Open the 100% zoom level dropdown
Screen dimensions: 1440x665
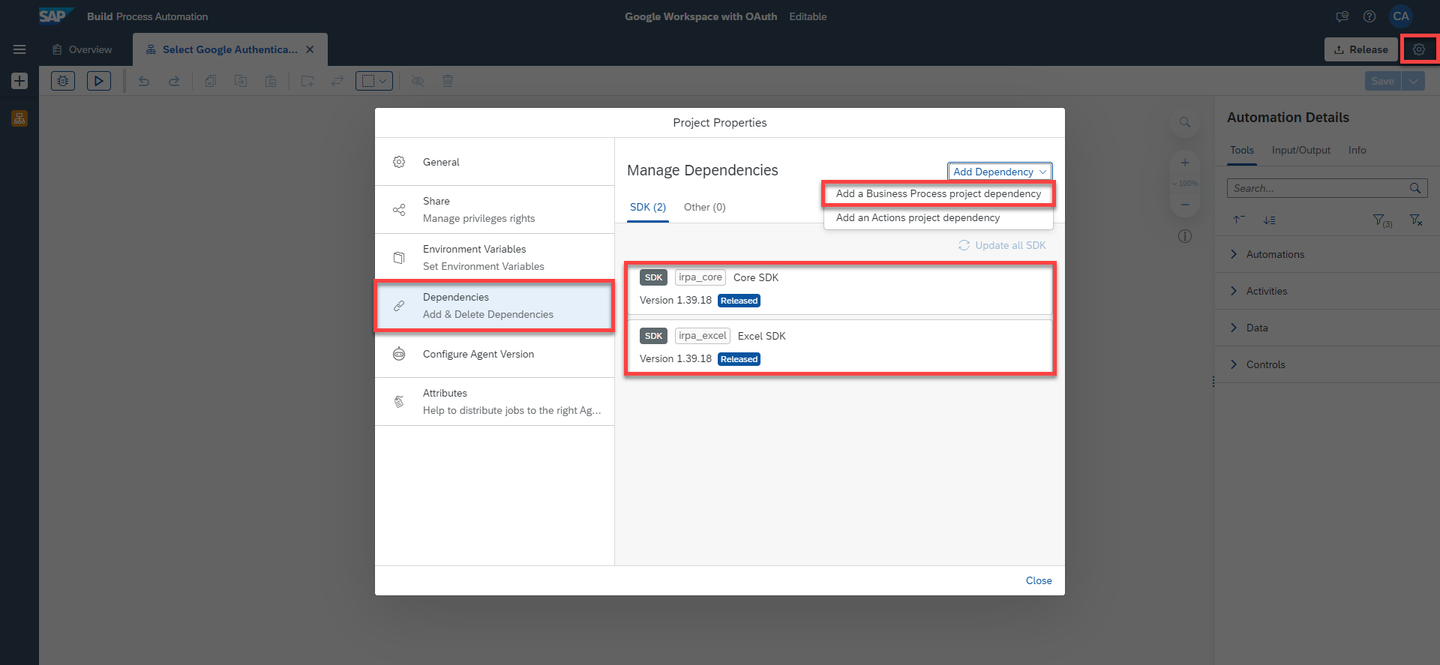(1185, 183)
